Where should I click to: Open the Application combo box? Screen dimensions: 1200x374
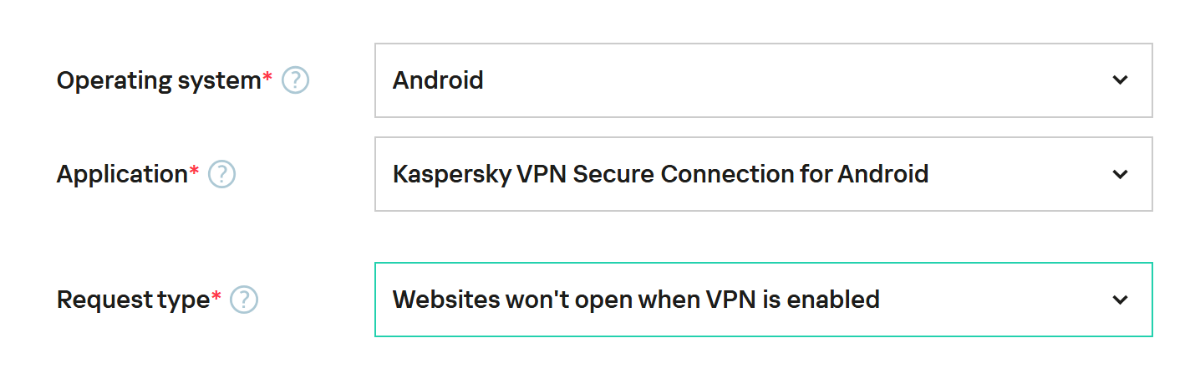click(764, 174)
